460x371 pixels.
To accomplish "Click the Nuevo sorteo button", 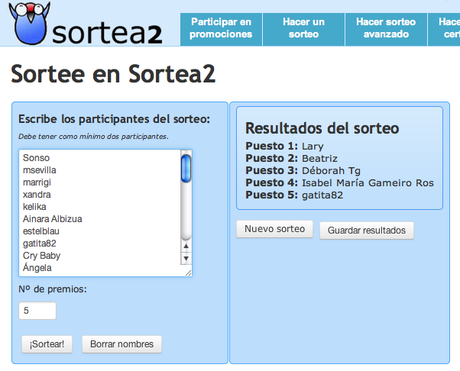I will [x=275, y=229].
